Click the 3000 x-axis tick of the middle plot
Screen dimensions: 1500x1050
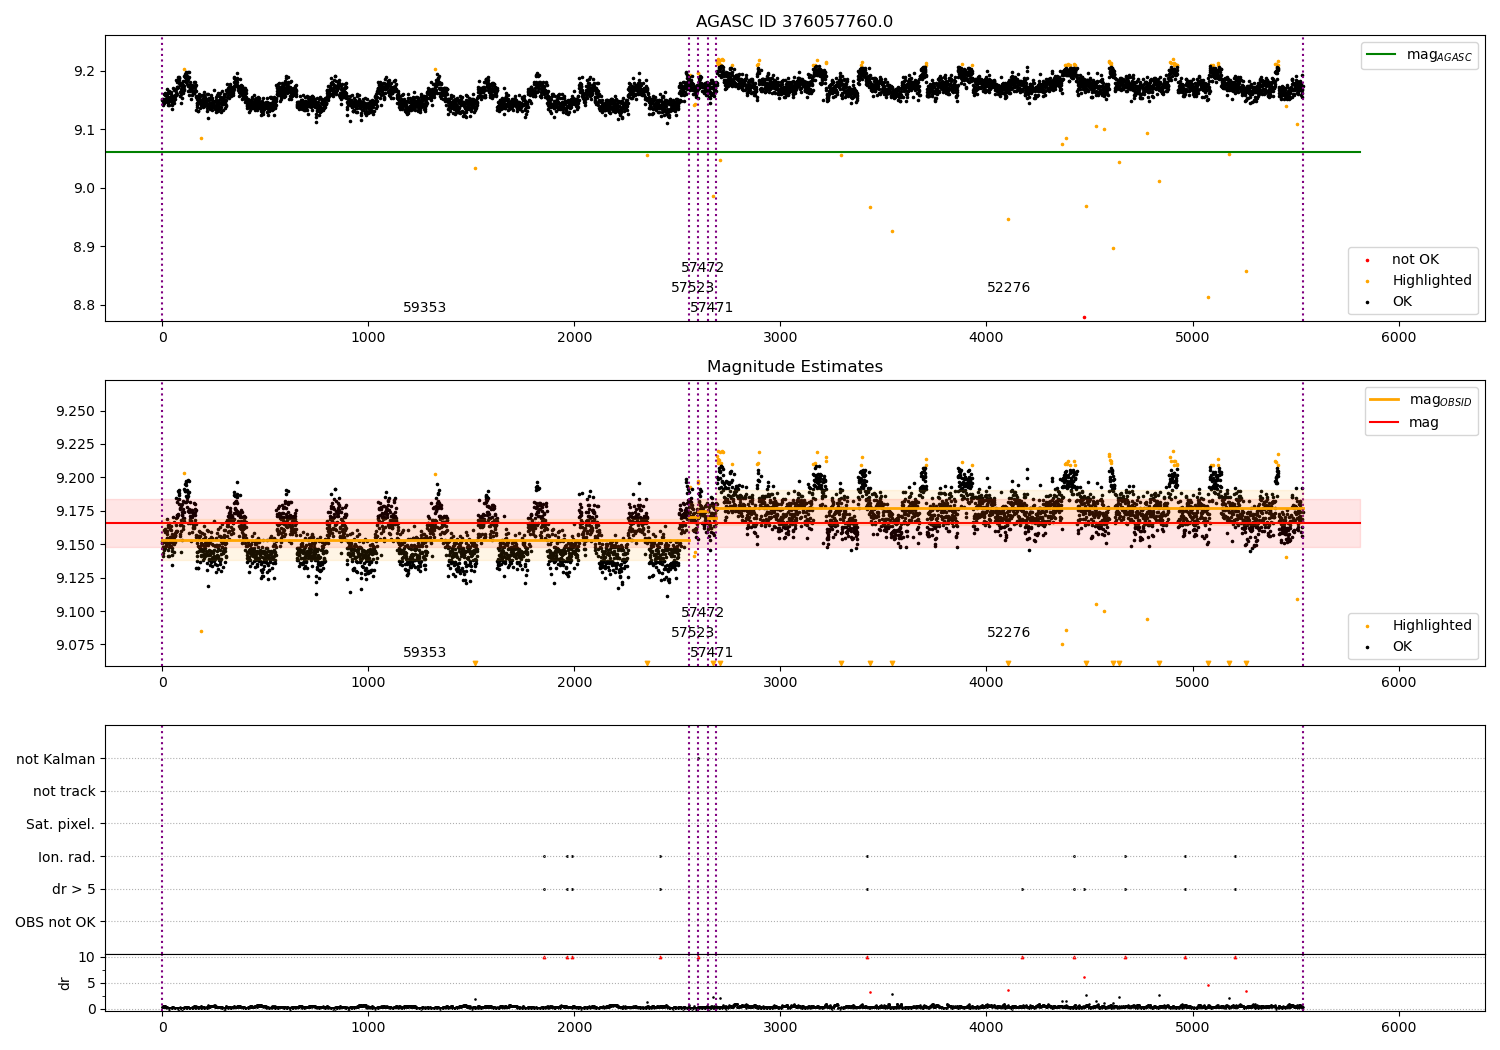coord(780,683)
